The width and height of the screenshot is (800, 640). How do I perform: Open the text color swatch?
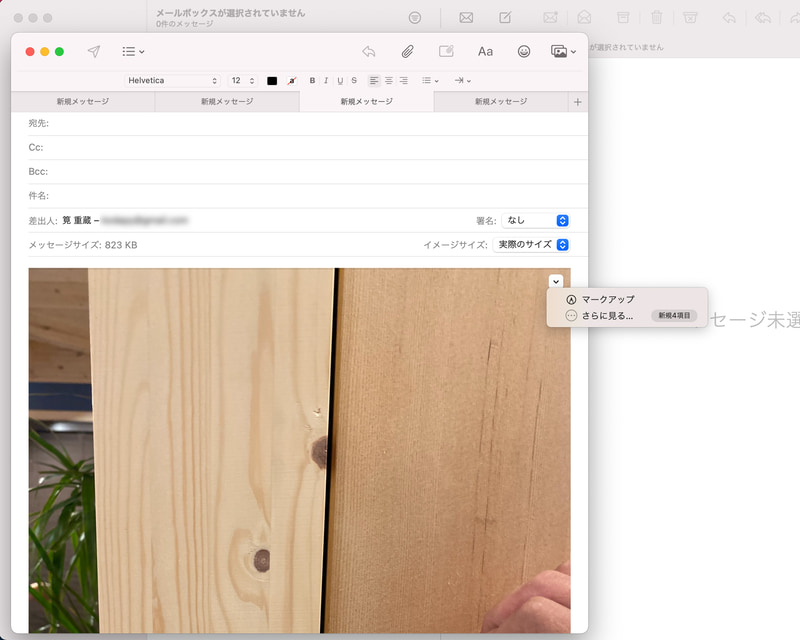(273, 81)
